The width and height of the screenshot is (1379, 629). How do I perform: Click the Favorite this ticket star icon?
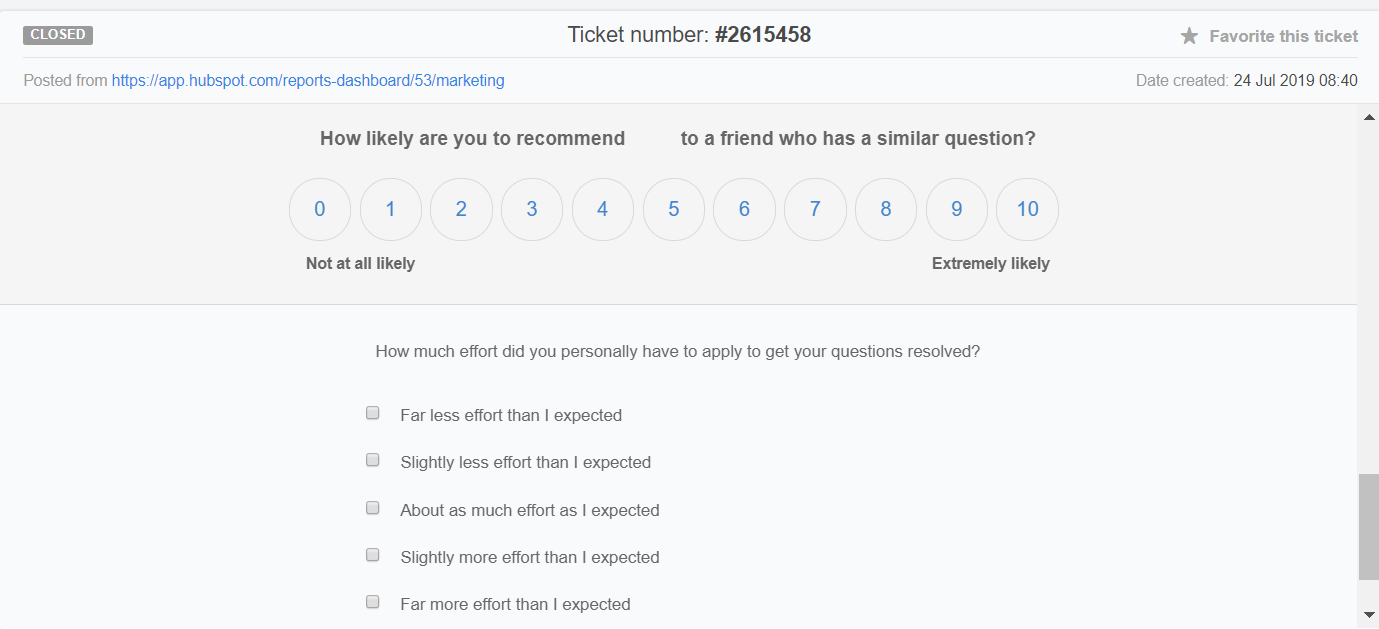click(1189, 36)
